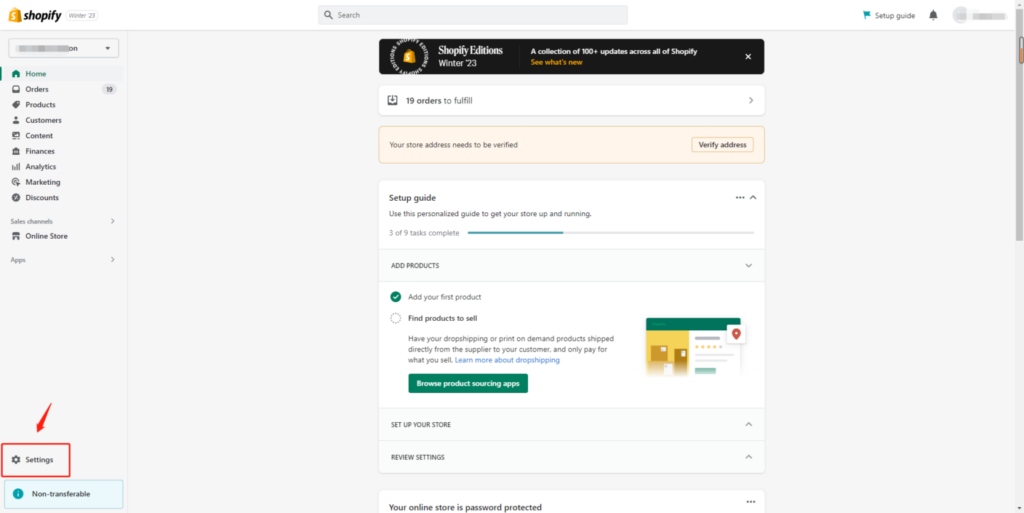The image size is (1024, 513).
Task: Select the Find products to sell circle
Action: coord(396,319)
